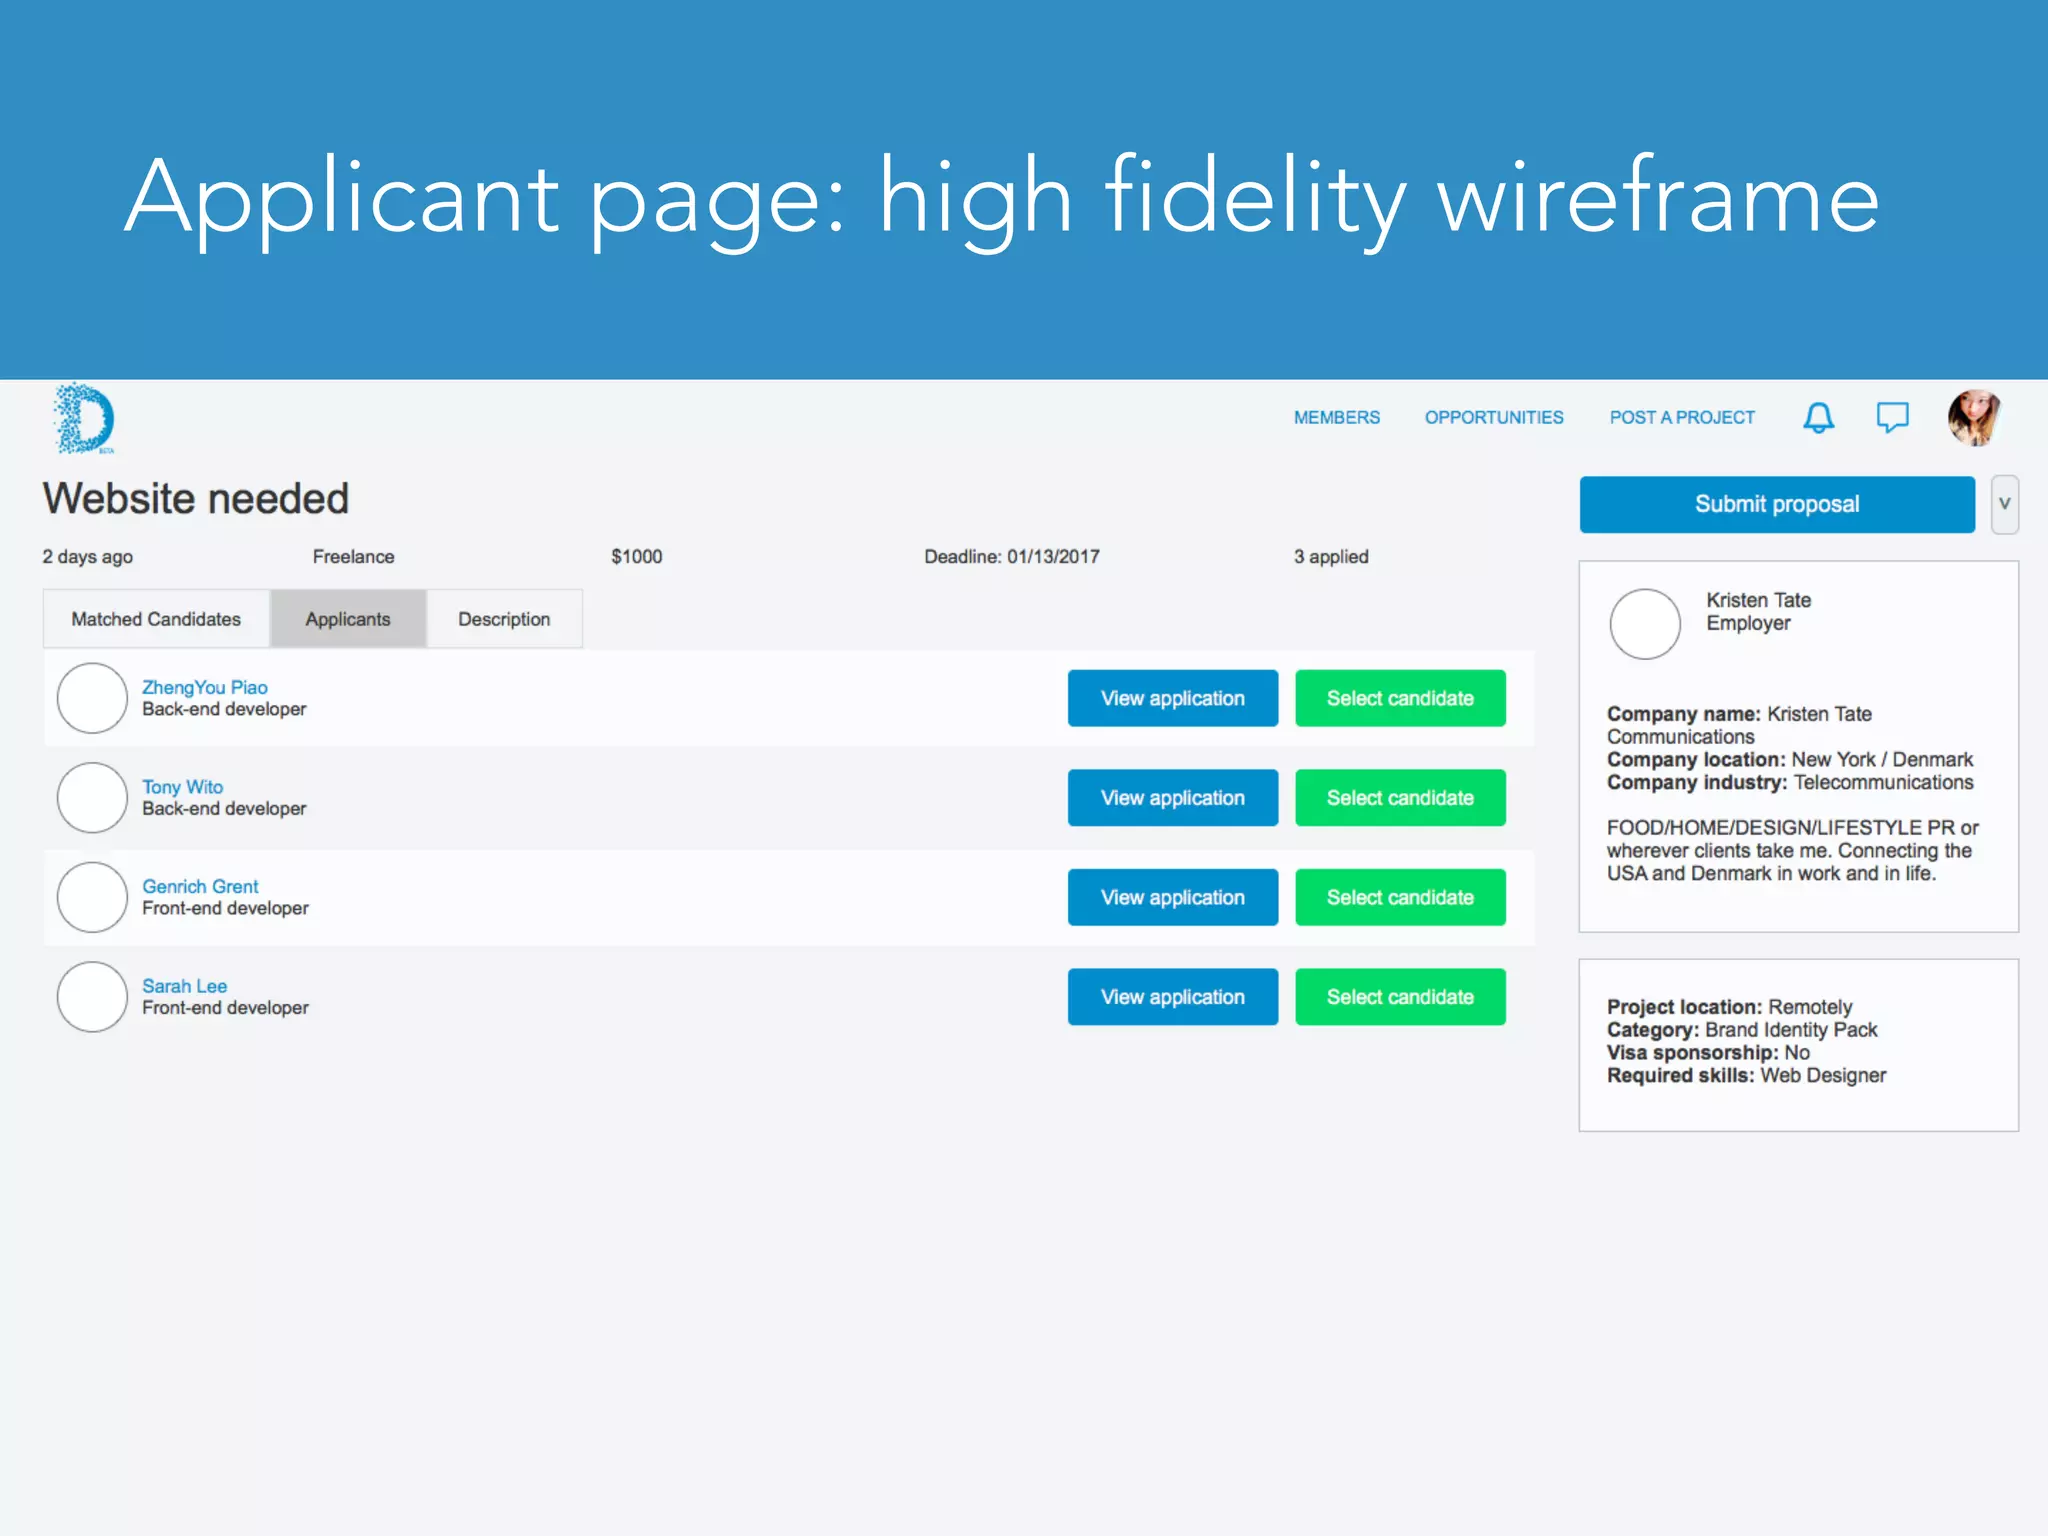
Task: Click Sarah Lee's avatar circle
Action: coord(92,997)
